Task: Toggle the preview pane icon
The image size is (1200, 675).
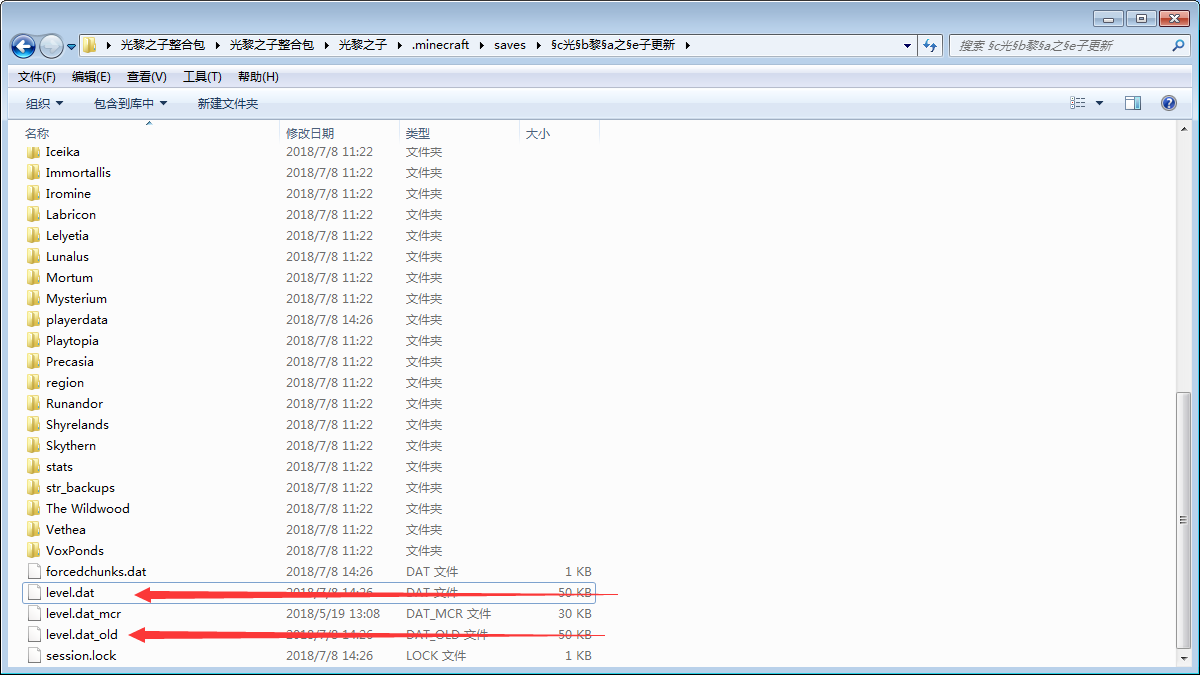Action: point(1133,103)
